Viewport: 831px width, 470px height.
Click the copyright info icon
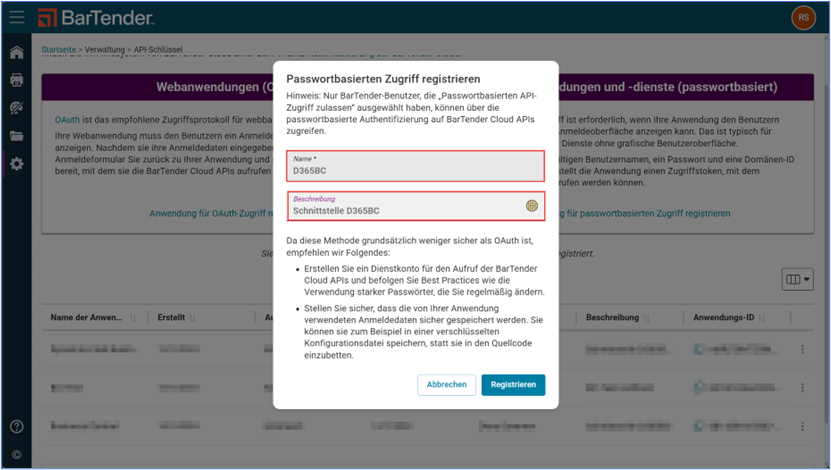[16, 455]
